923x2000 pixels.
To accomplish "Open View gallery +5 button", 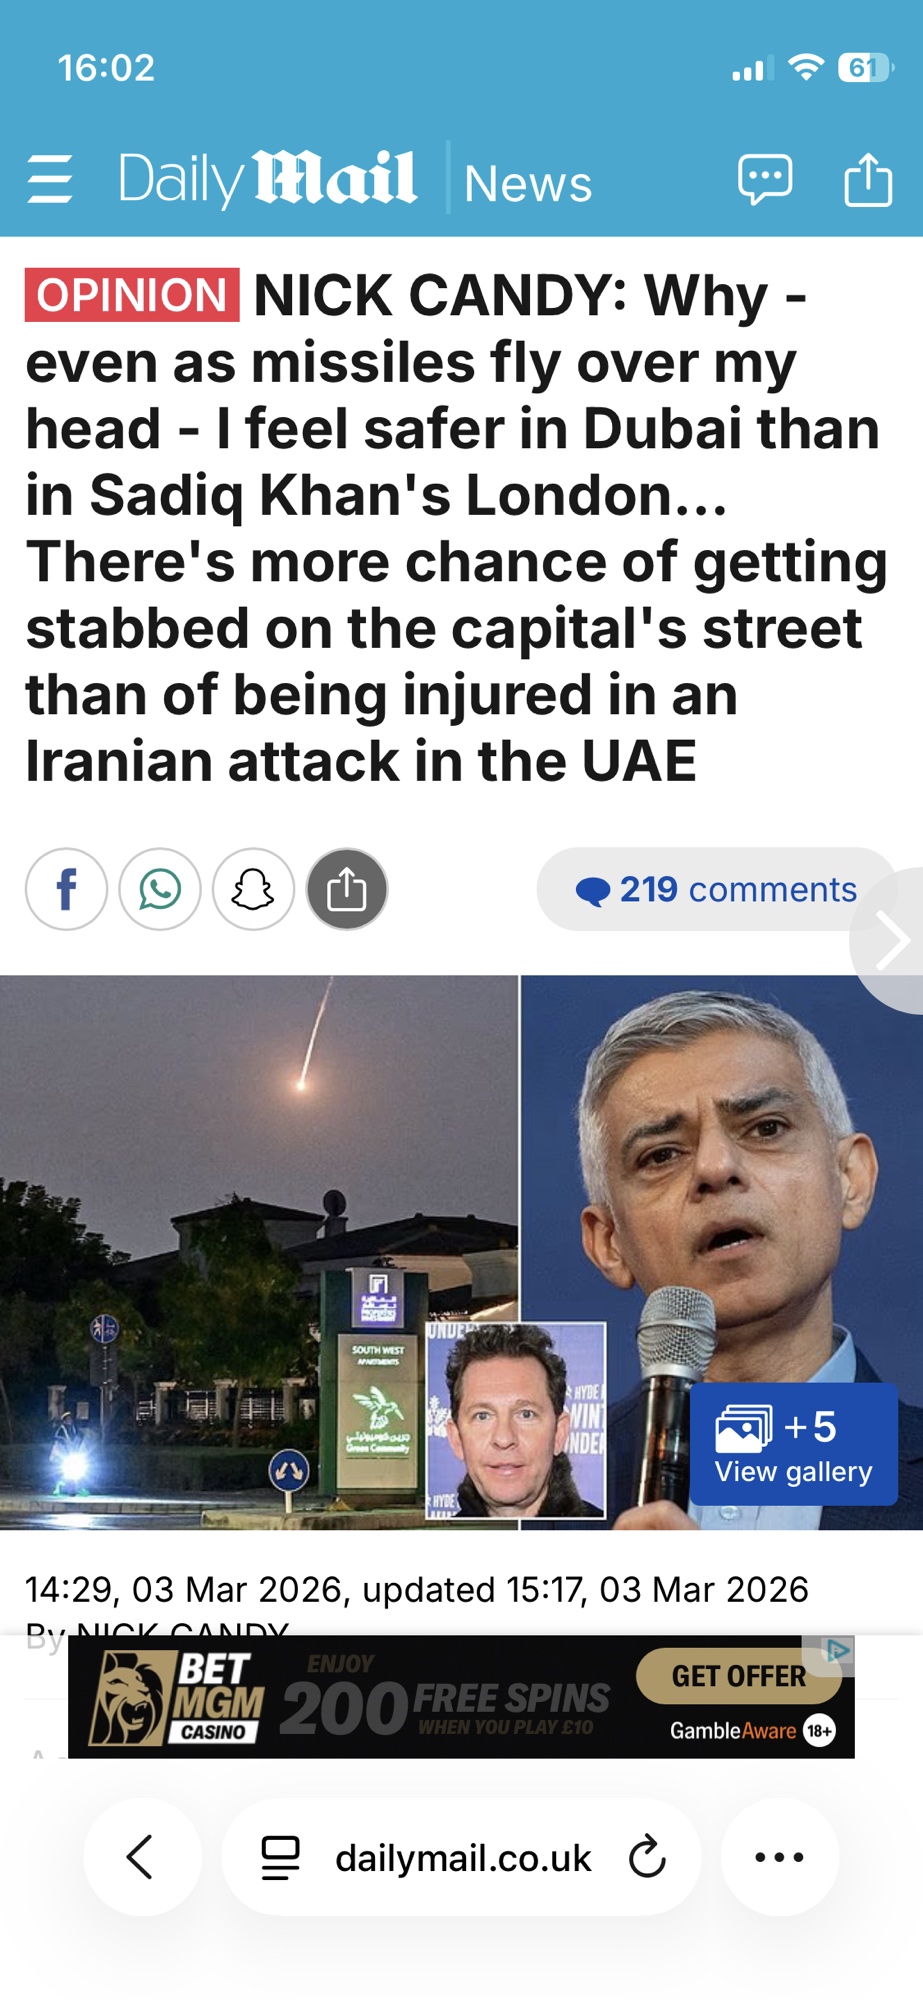I will (x=793, y=1444).
